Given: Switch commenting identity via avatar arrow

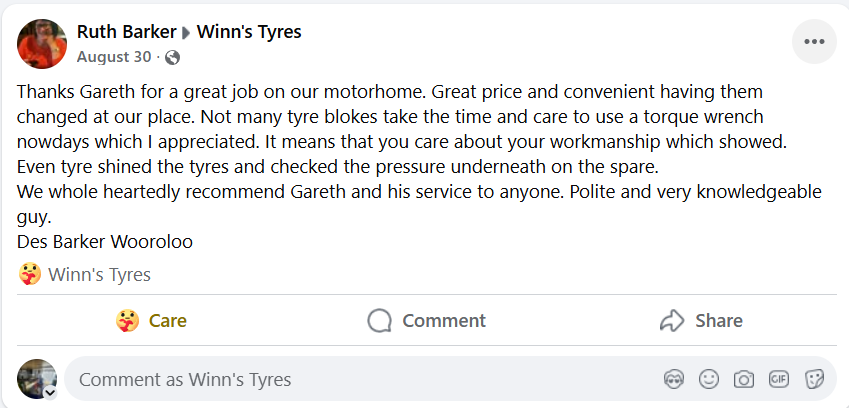Looking at the screenshot, I should 49,392.
